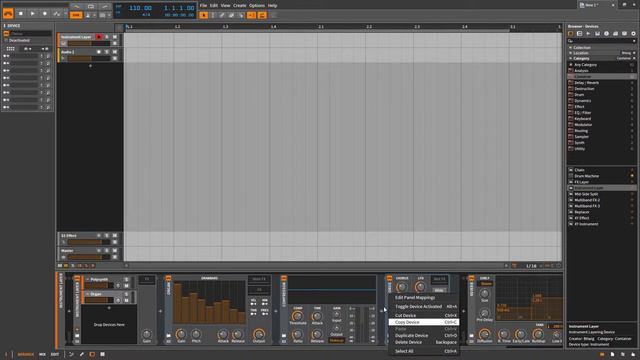Screen dimensions: 640x360
Task: Arm record on Audio 1 track
Action: tap(99, 52)
